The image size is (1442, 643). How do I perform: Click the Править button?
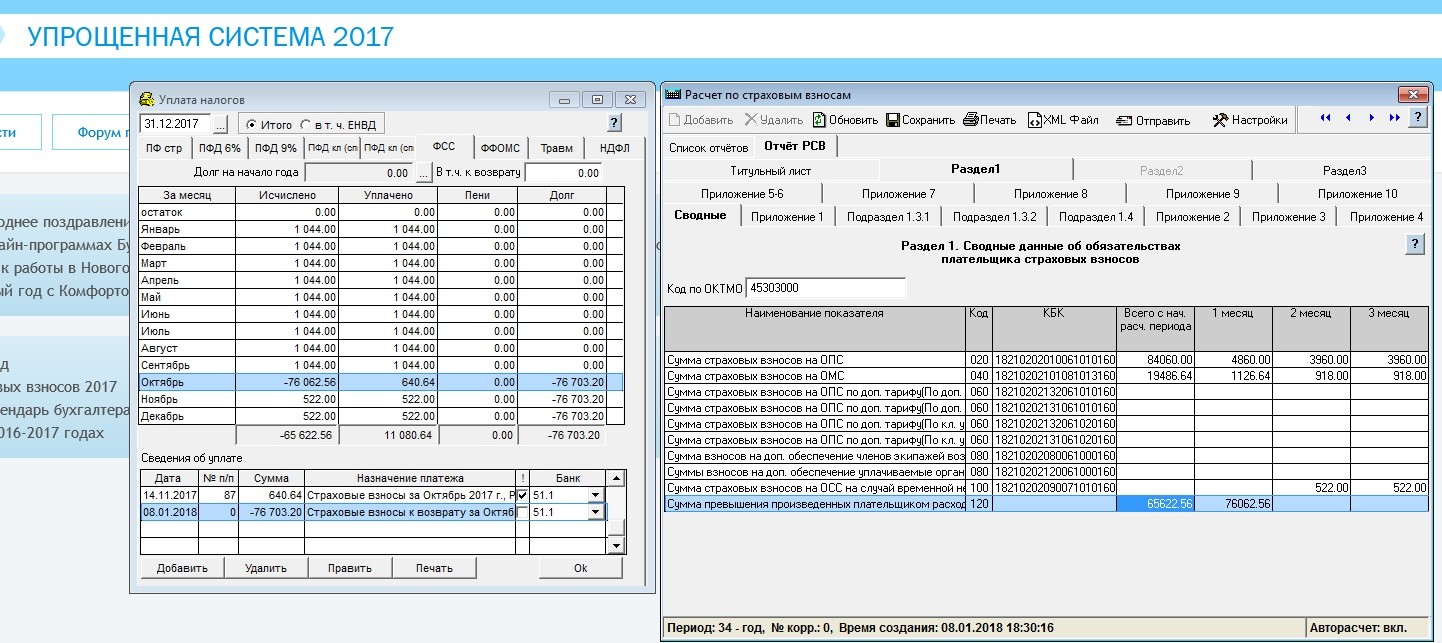coord(349,568)
